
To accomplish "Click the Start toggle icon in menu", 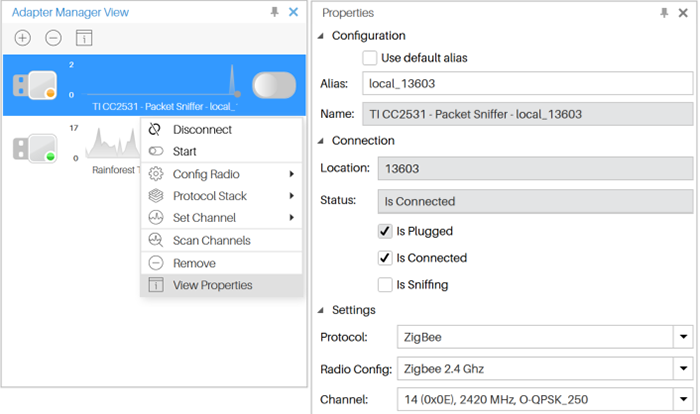I will pos(156,151).
